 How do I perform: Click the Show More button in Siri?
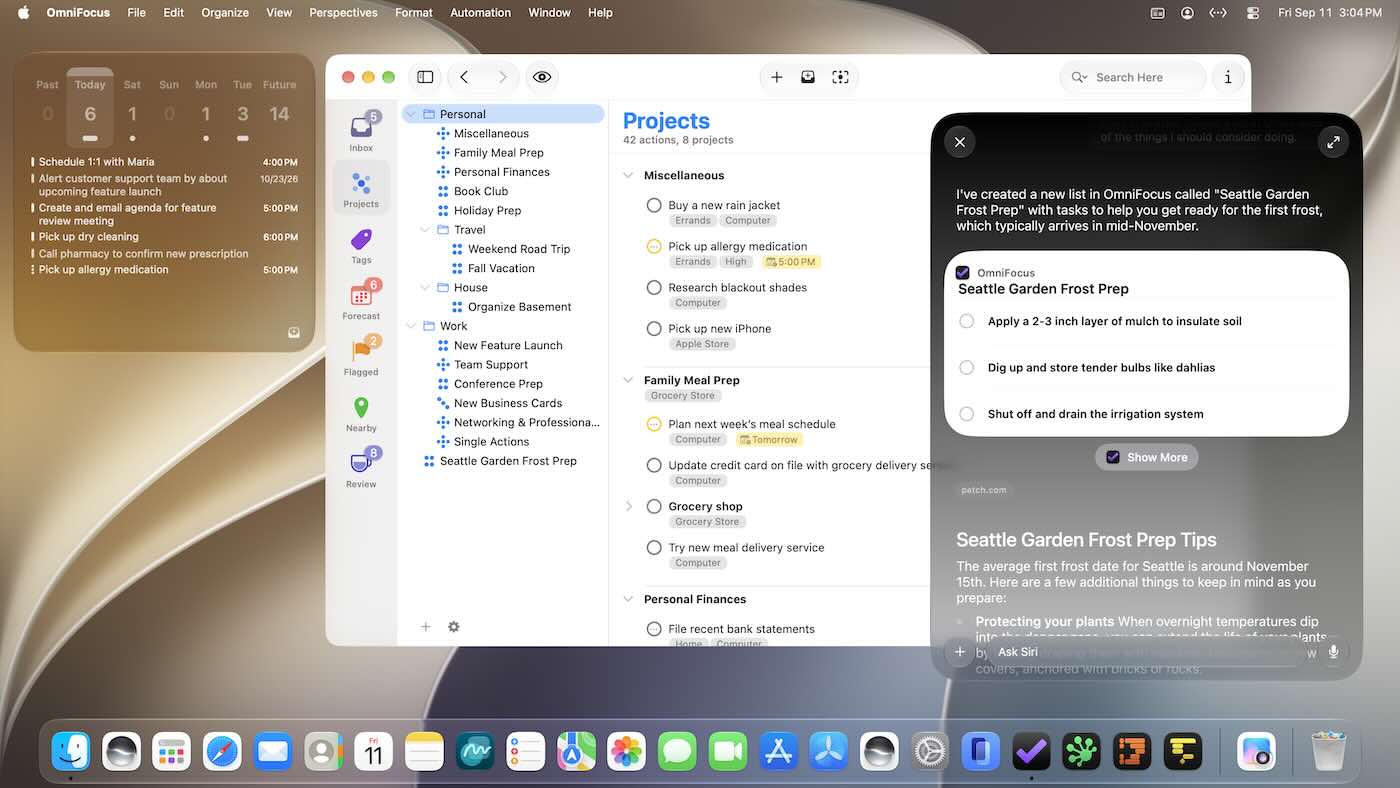click(x=1147, y=457)
